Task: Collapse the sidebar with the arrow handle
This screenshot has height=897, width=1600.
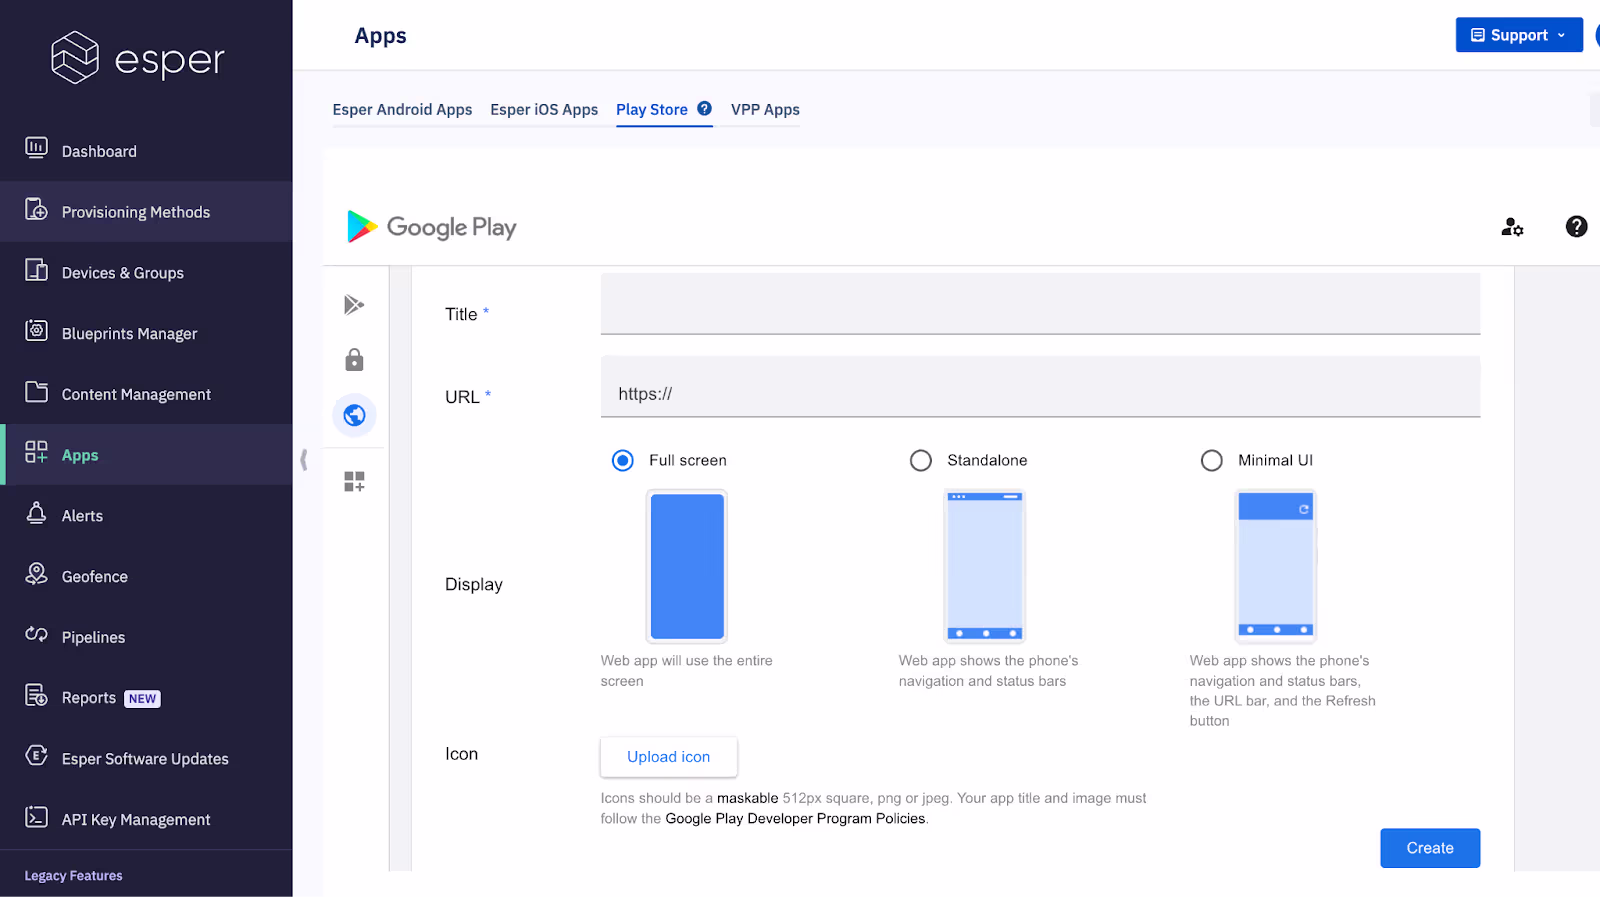Action: point(304,459)
